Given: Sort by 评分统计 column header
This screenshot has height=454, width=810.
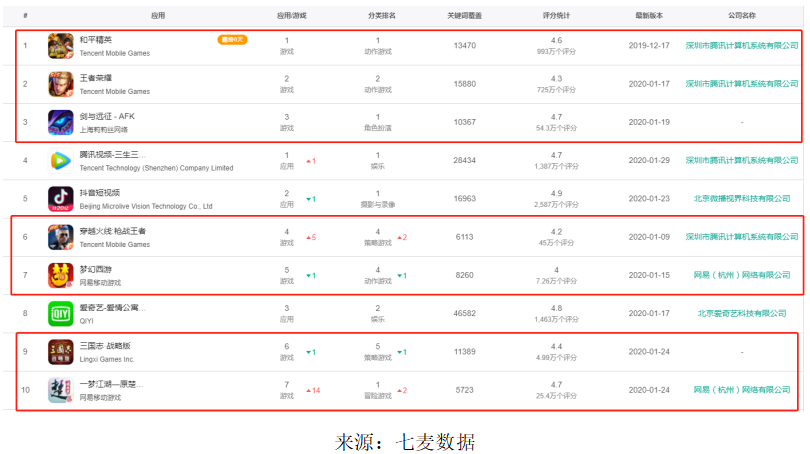Looking at the screenshot, I should click(x=556, y=15).
